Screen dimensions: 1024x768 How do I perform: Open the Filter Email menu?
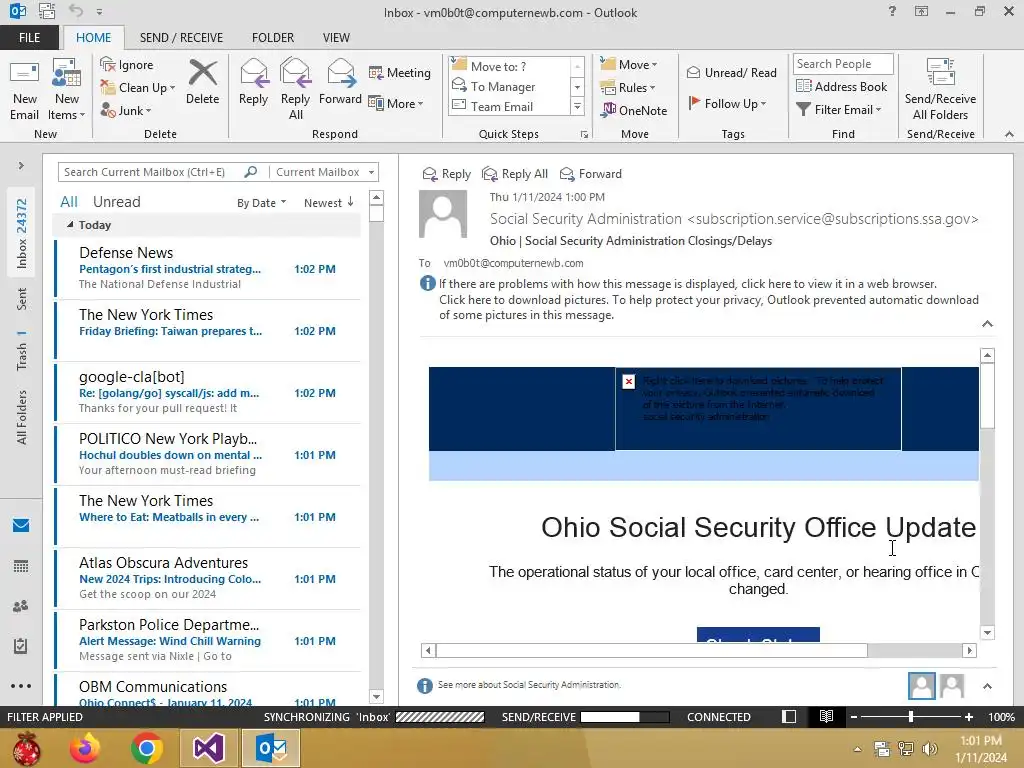(839, 110)
